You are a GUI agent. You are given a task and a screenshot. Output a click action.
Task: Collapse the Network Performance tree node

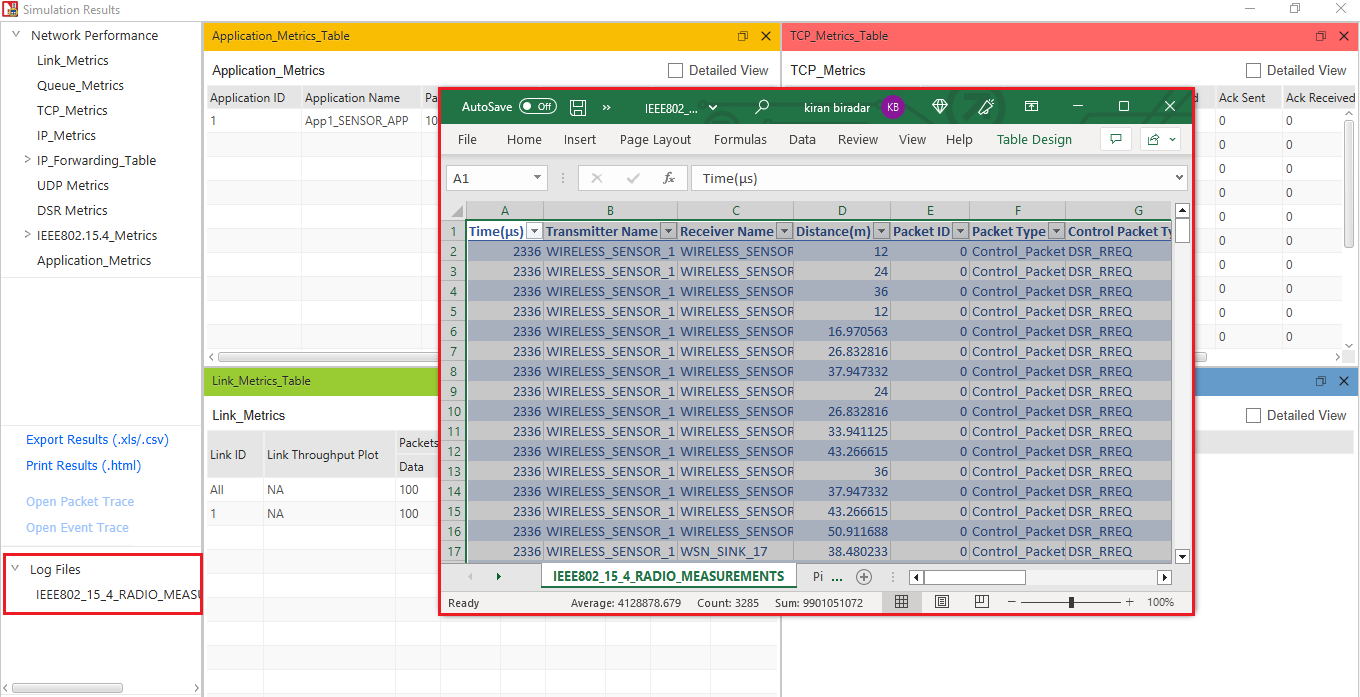click(x=16, y=35)
